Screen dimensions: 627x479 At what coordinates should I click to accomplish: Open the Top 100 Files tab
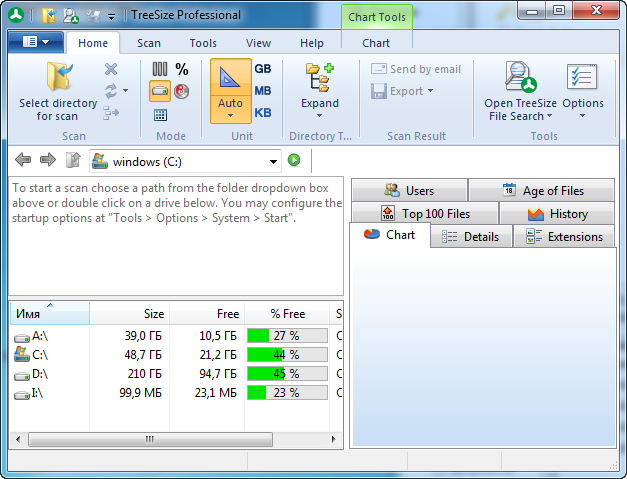(x=425, y=214)
